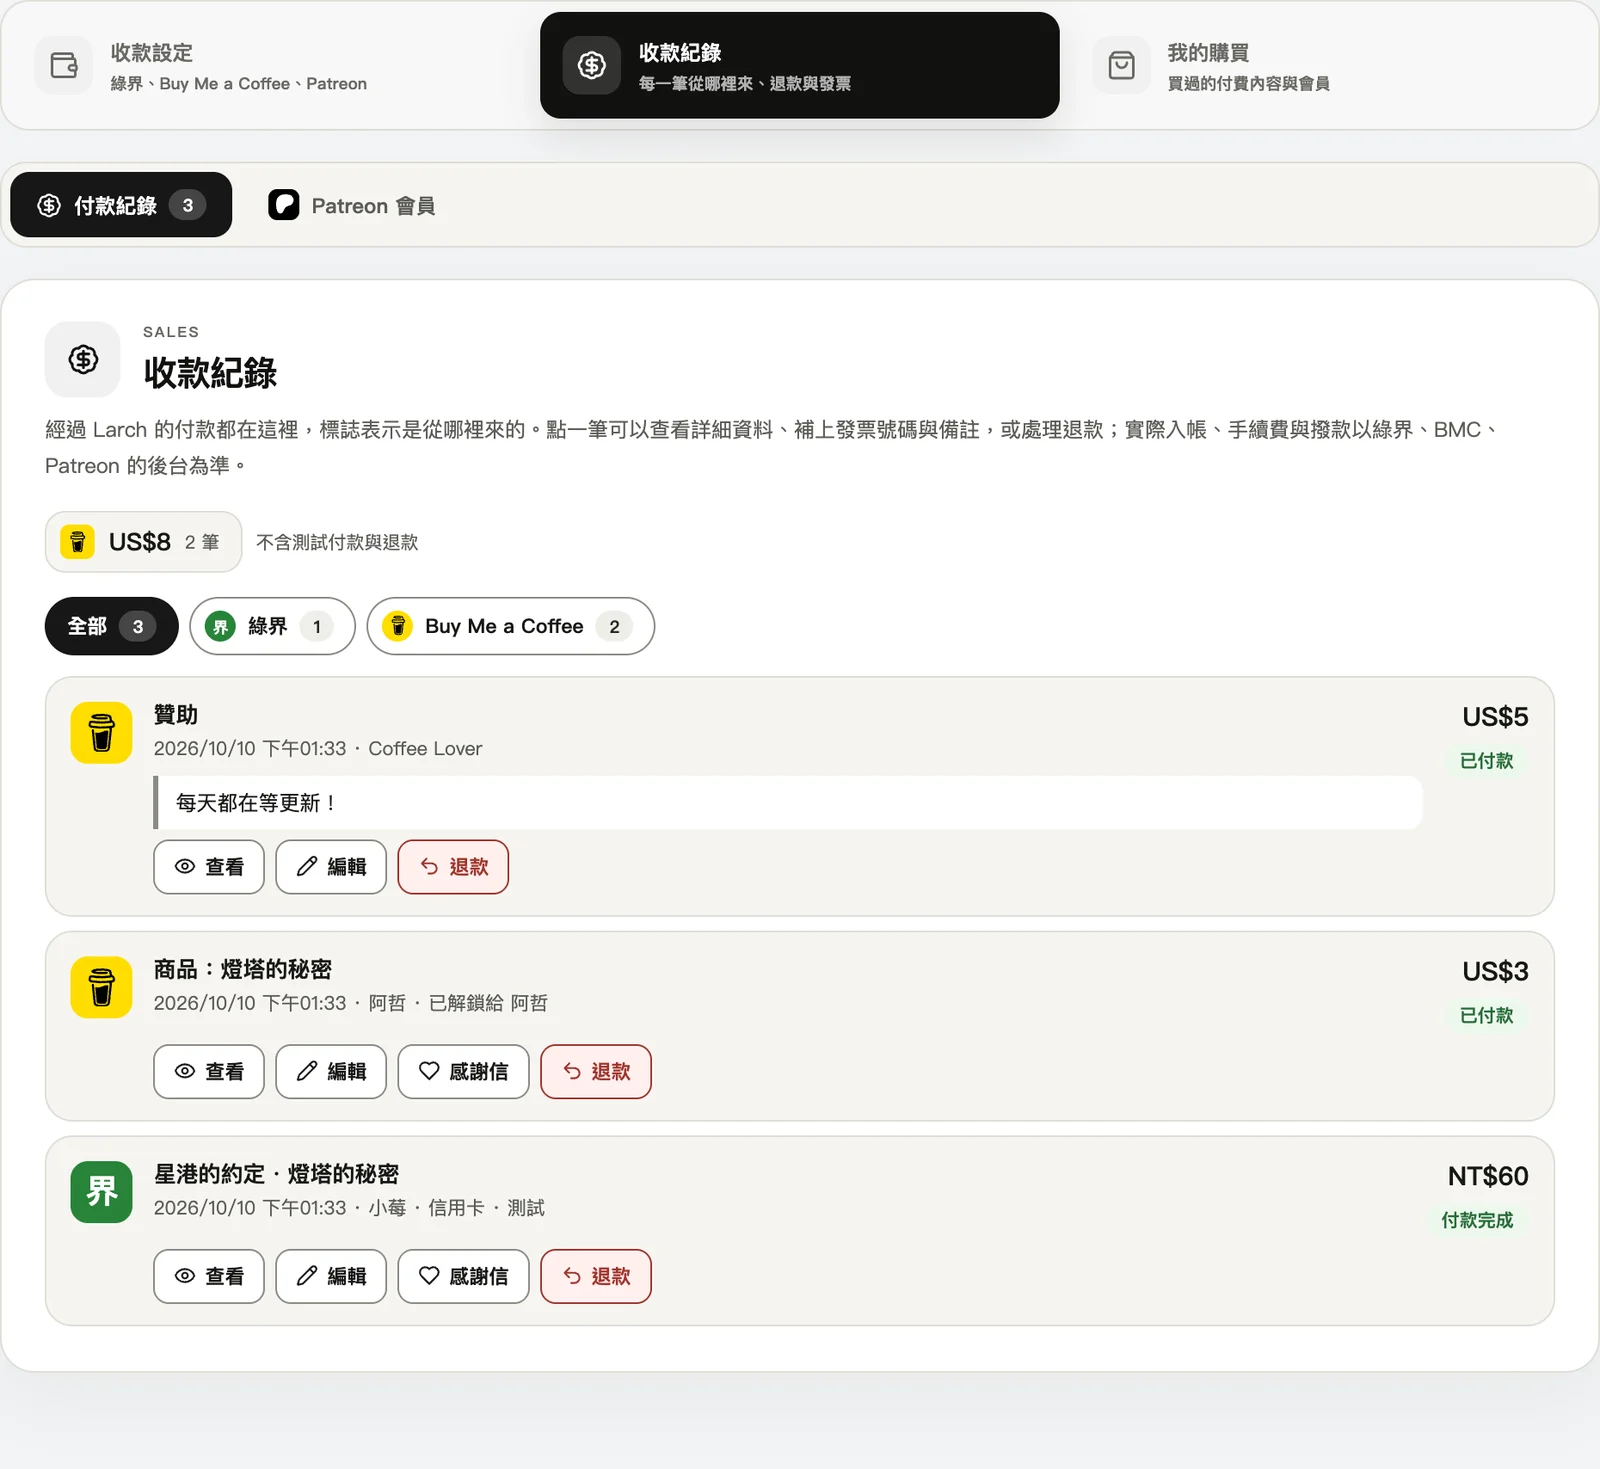Viewport: 1600px width, 1469px height.
Task: Filter records by 全部
Action: (x=112, y=626)
